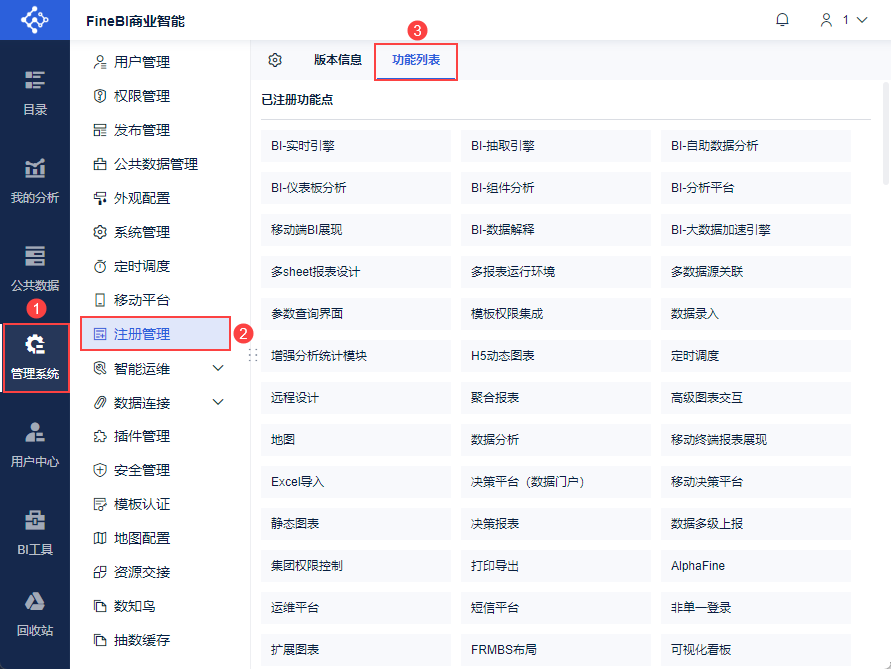Switch to the 版本信息 tab
The image size is (891, 669).
coord(338,60)
